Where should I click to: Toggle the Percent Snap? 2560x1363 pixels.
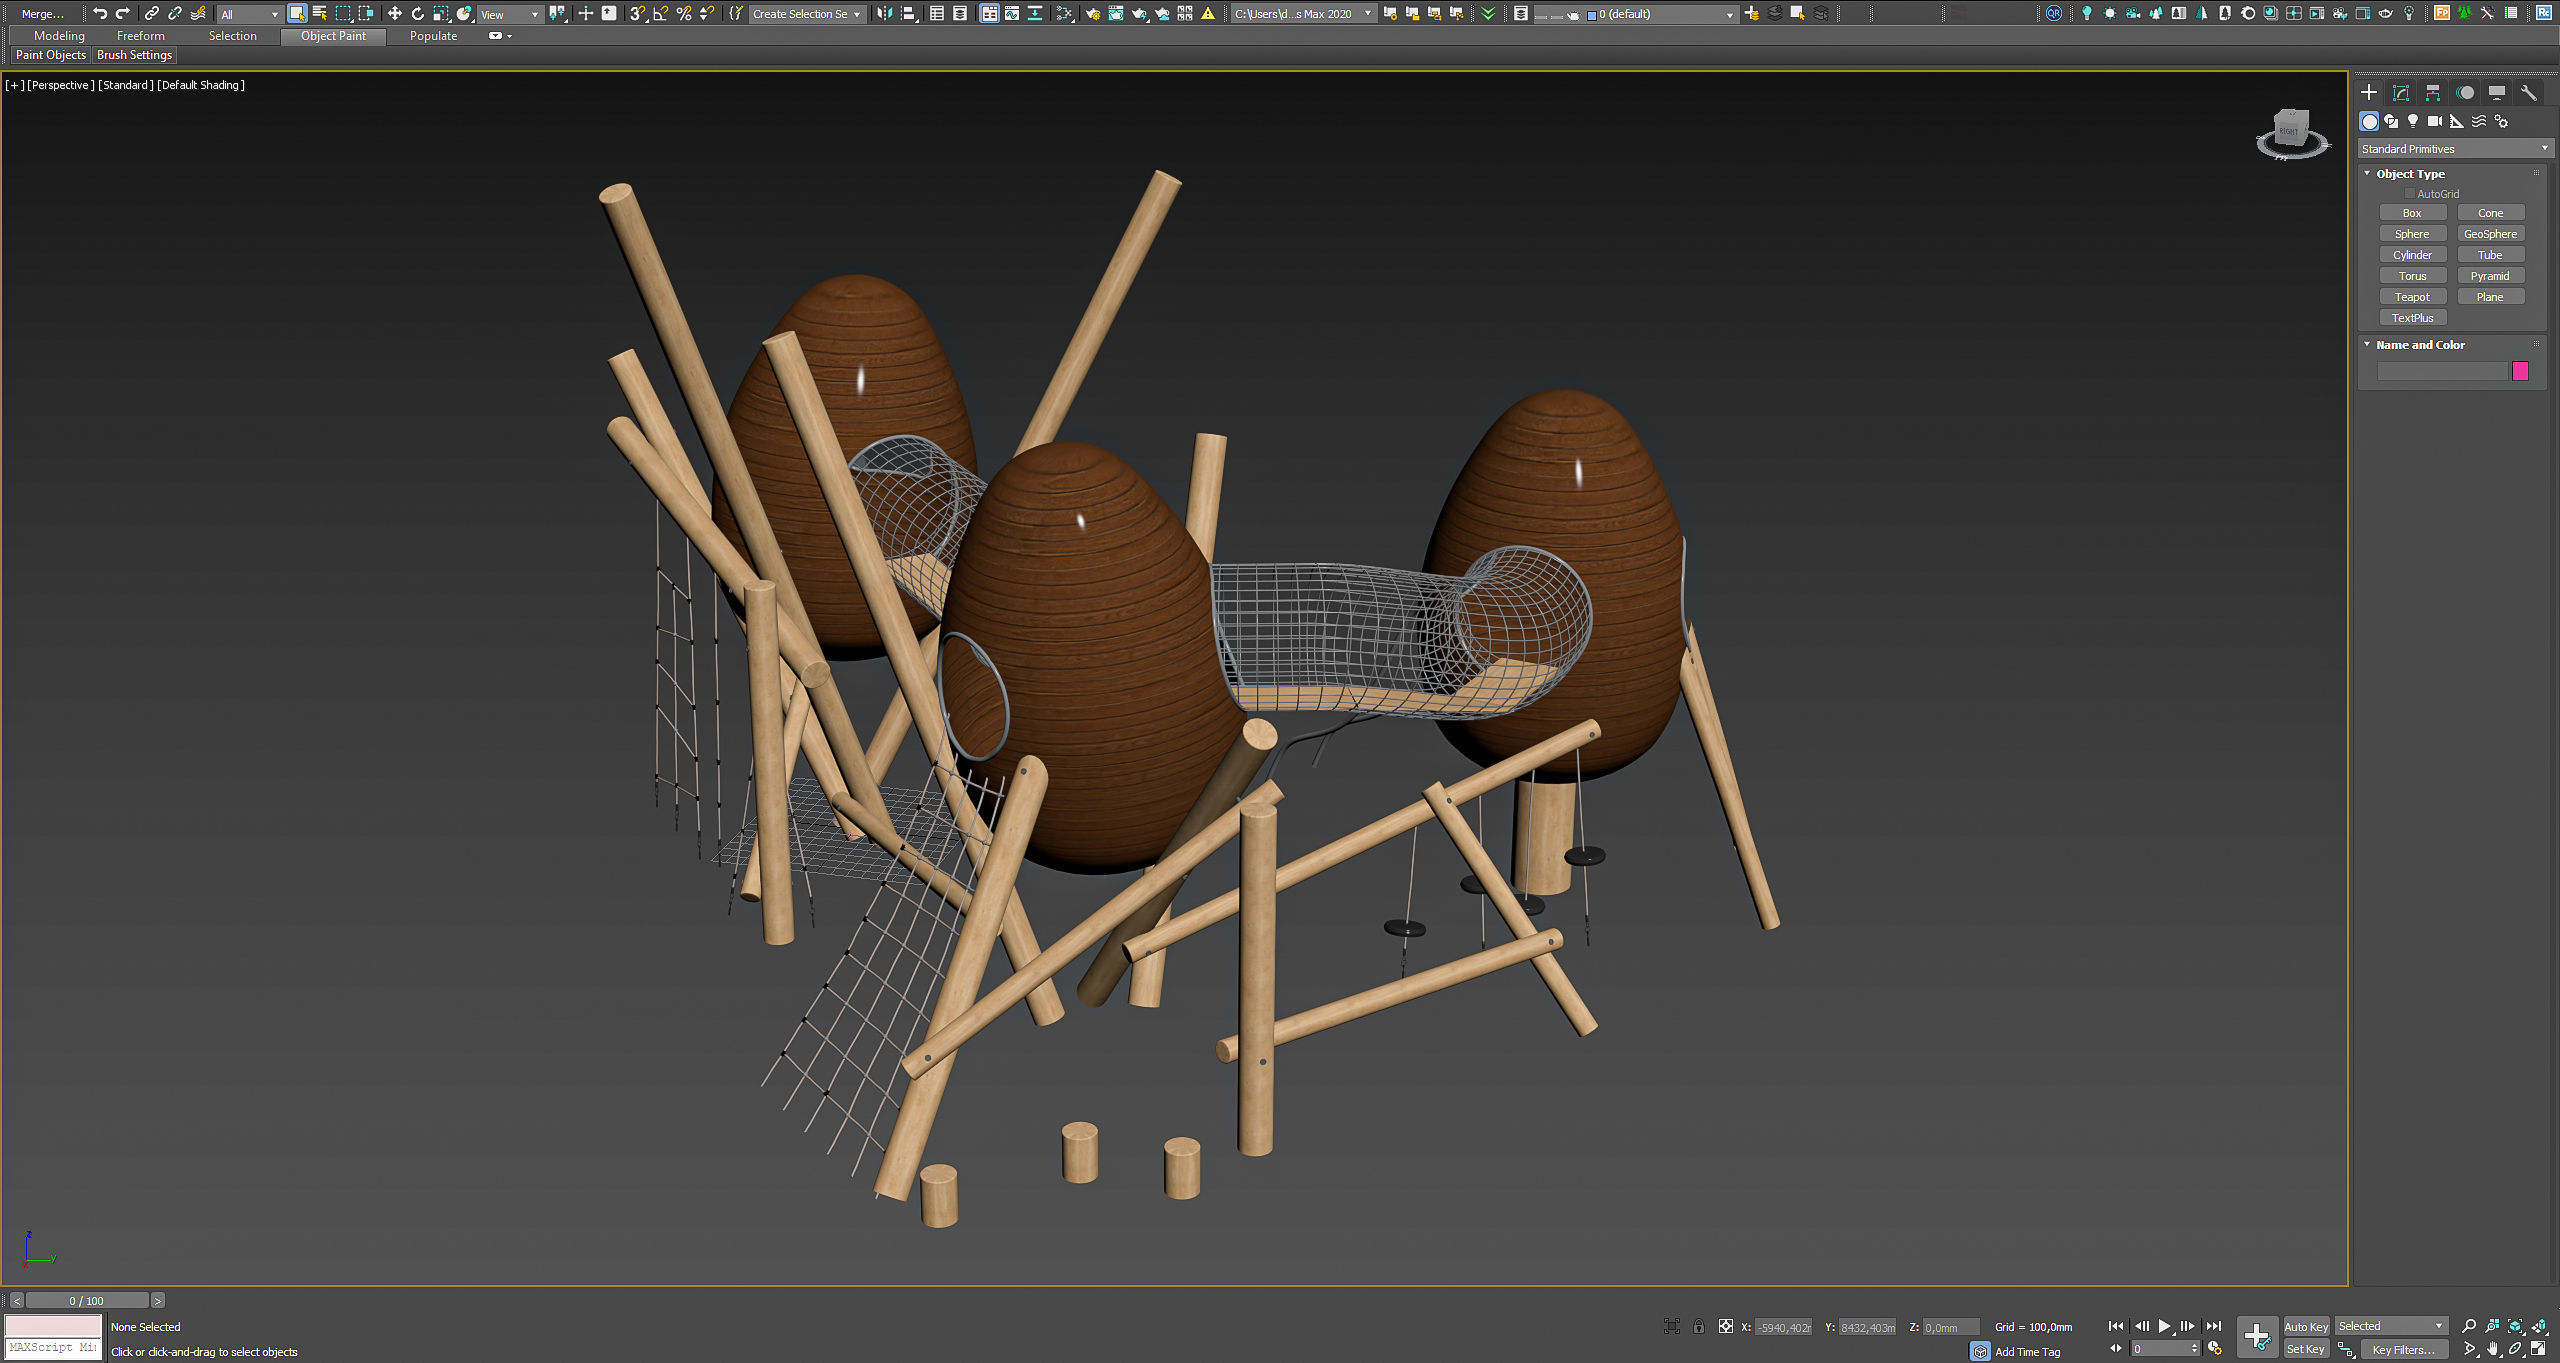pos(684,13)
